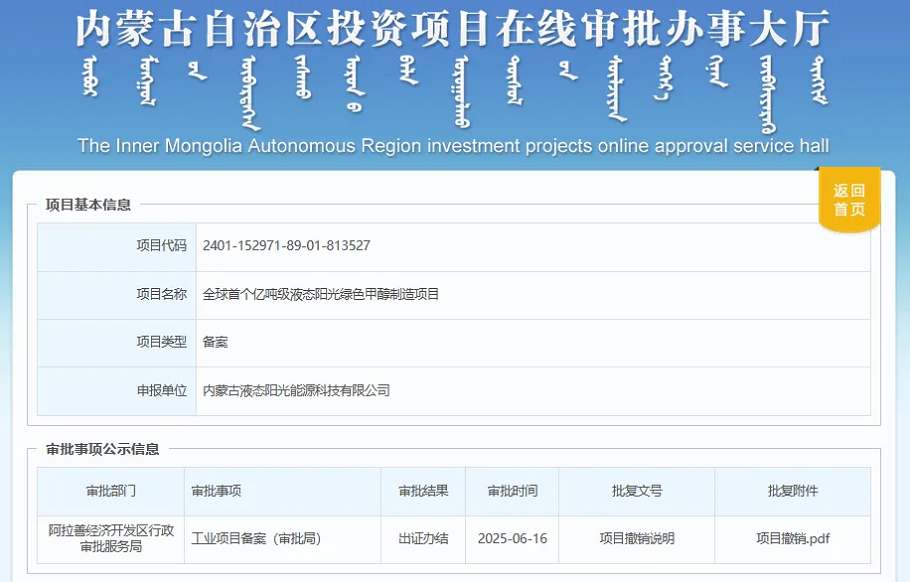Open the 项目撤销.pdf attachment
This screenshot has width=910, height=582.
coord(793,538)
